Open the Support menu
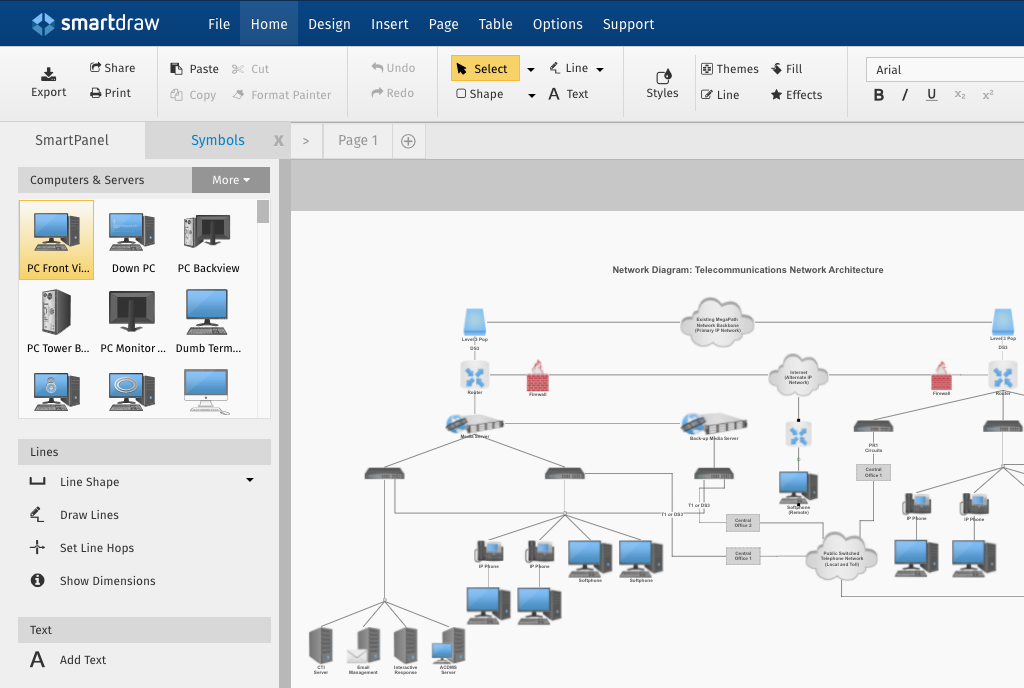Screen dimensions: 1024x688 pos(628,24)
